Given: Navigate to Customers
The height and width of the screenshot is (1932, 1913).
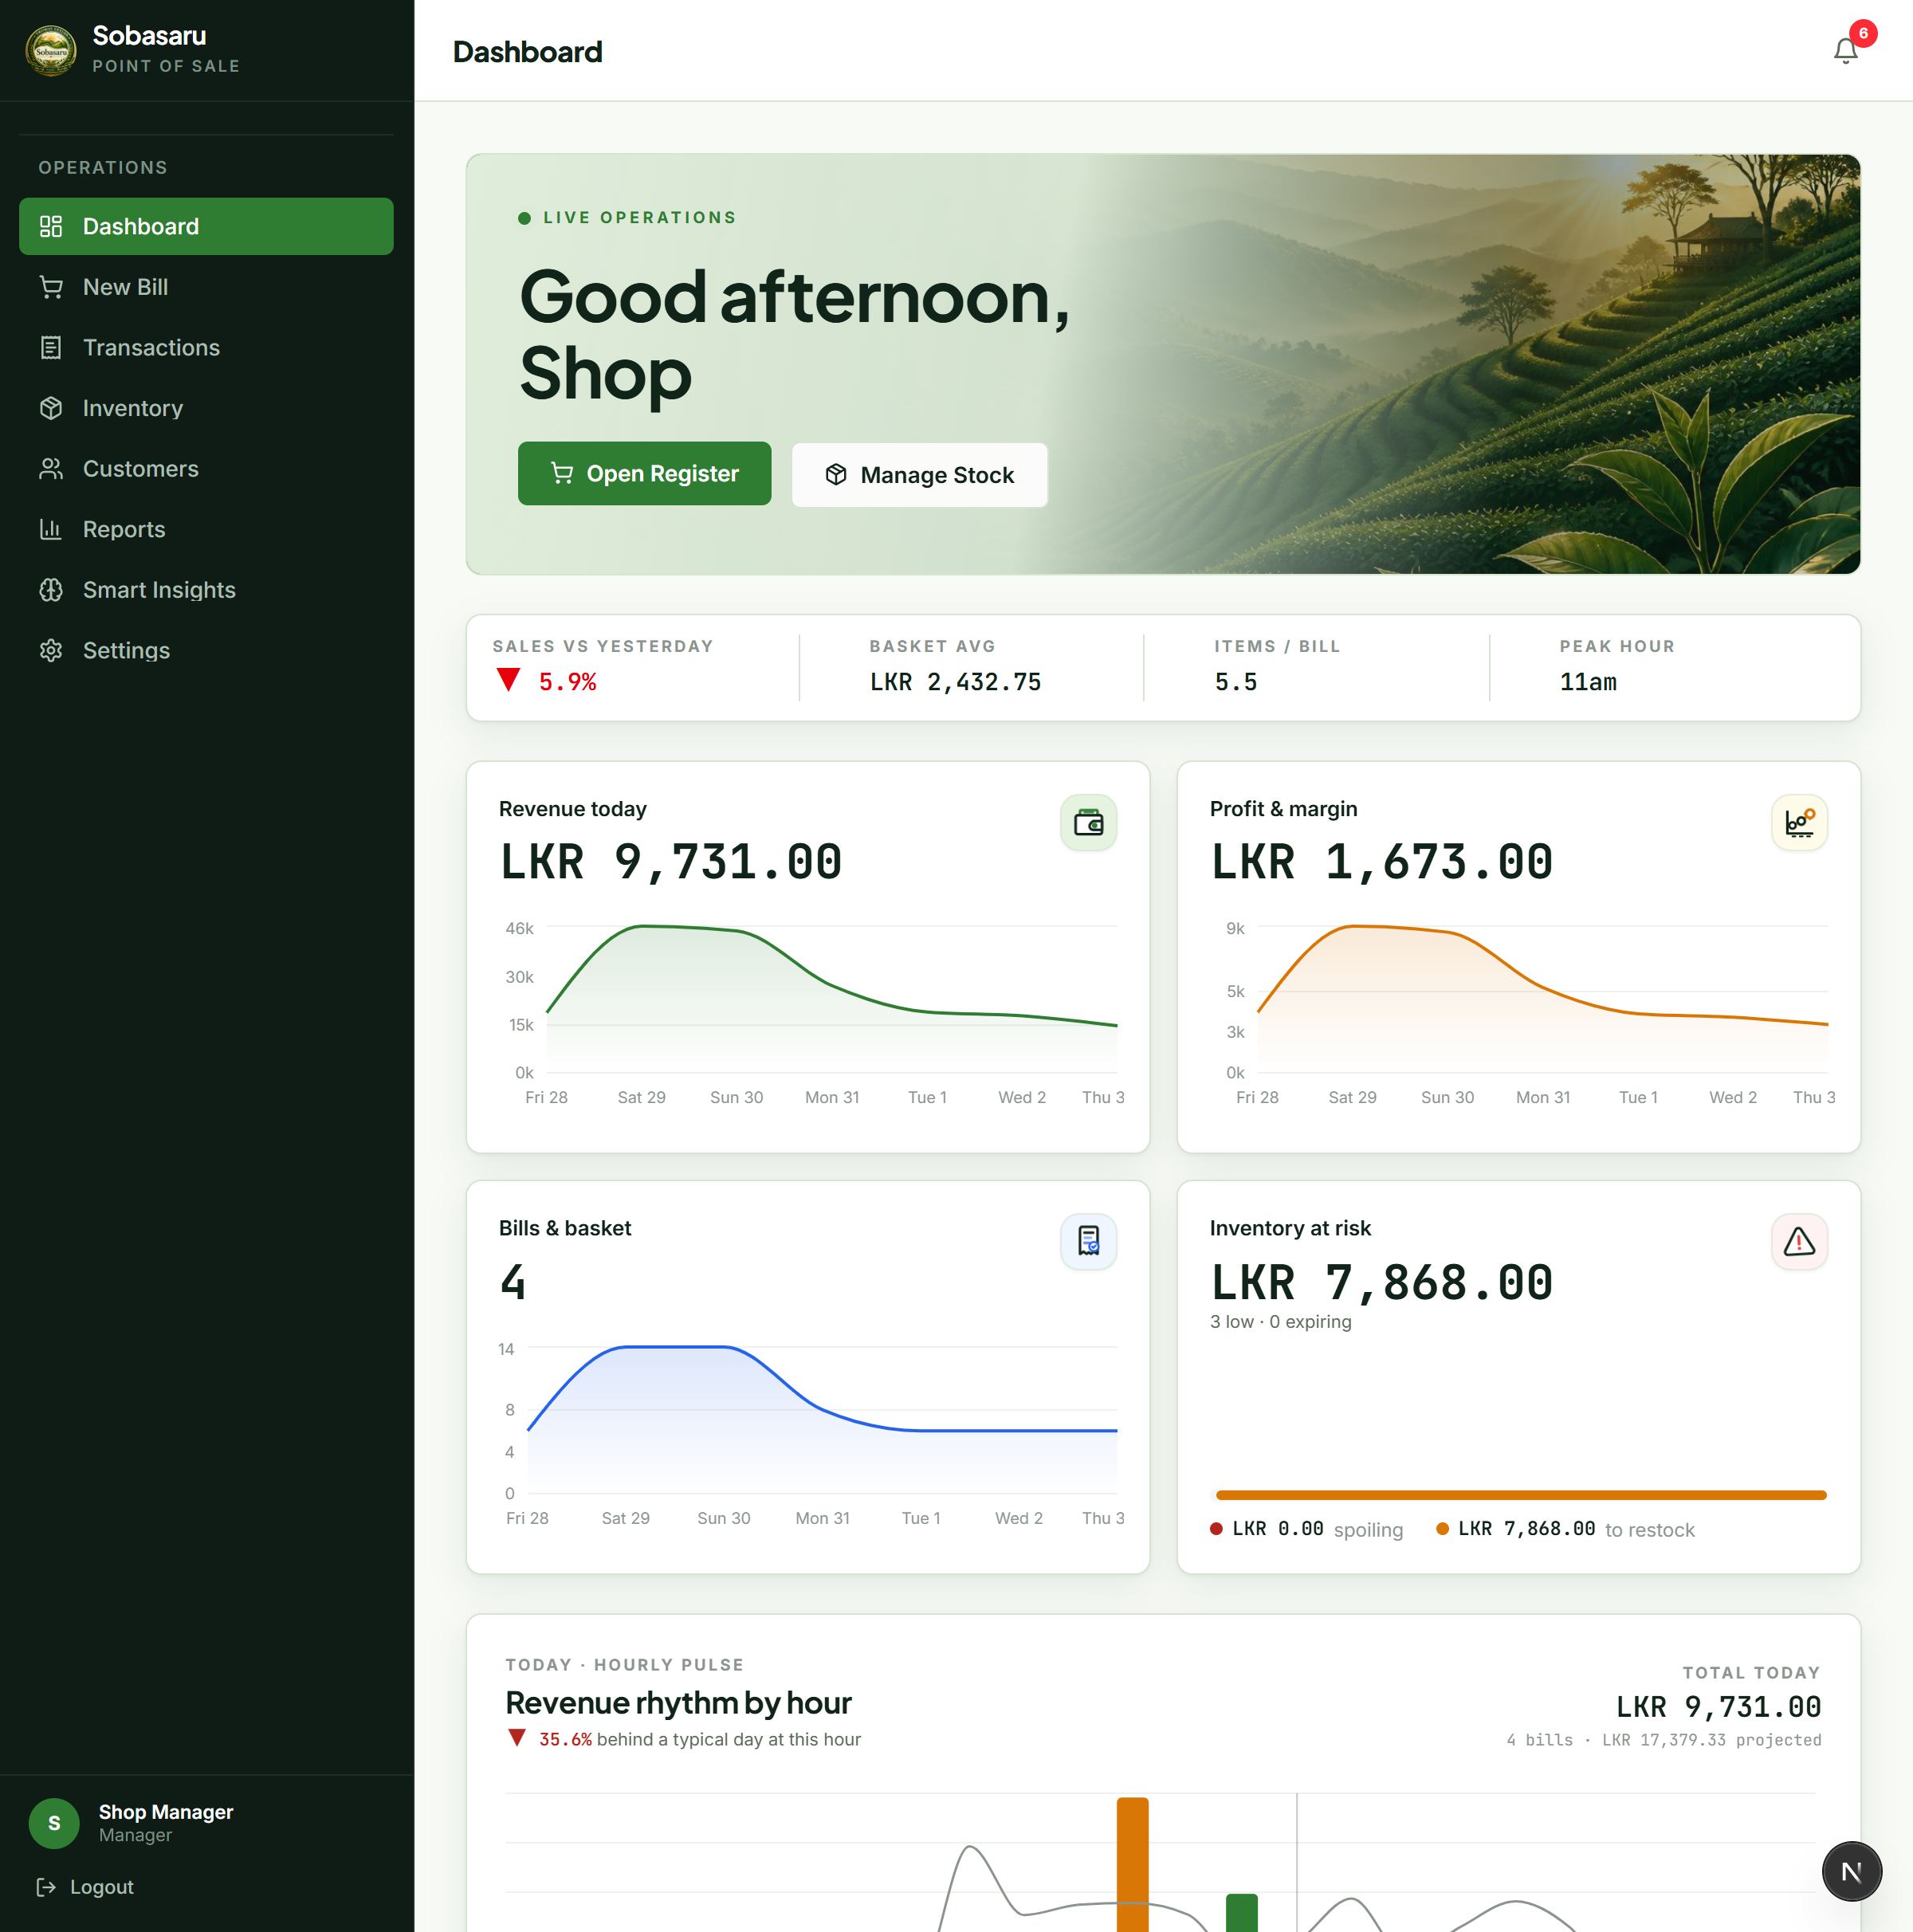Looking at the screenshot, I should (x=206, y=468).
